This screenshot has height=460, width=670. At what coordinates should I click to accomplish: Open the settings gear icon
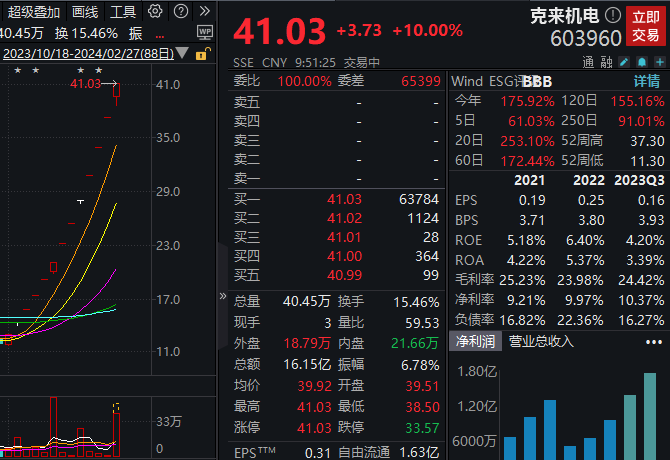pos(155,11)
